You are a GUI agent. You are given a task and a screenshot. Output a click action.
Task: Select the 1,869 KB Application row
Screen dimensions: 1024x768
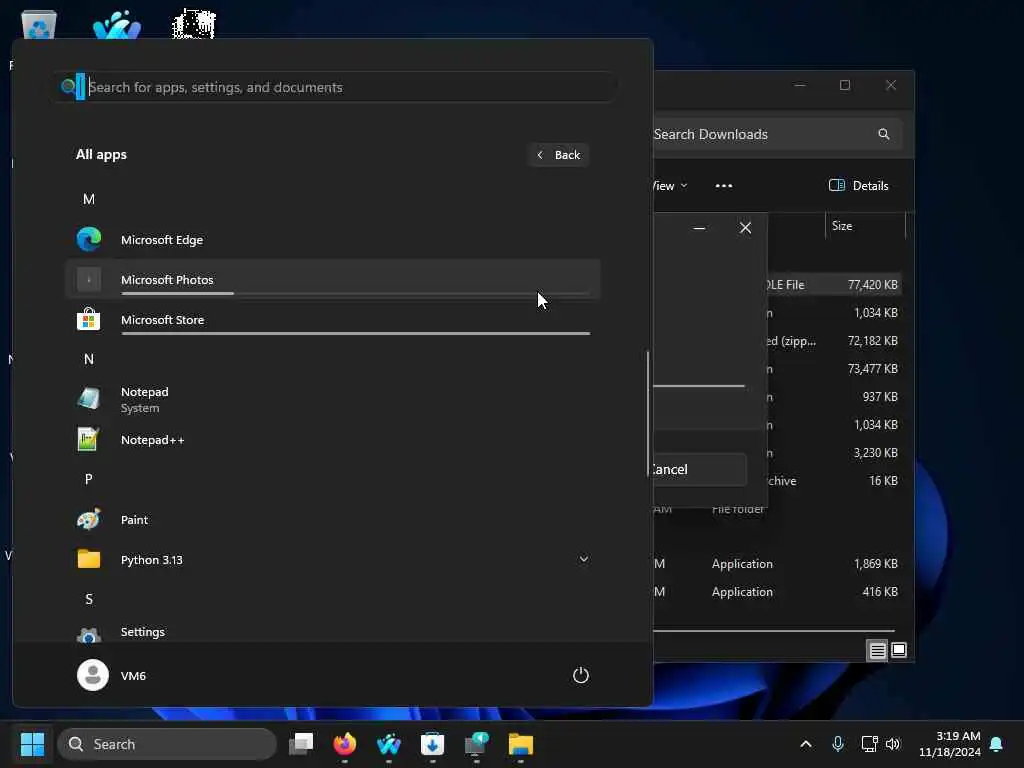(777, 564)
